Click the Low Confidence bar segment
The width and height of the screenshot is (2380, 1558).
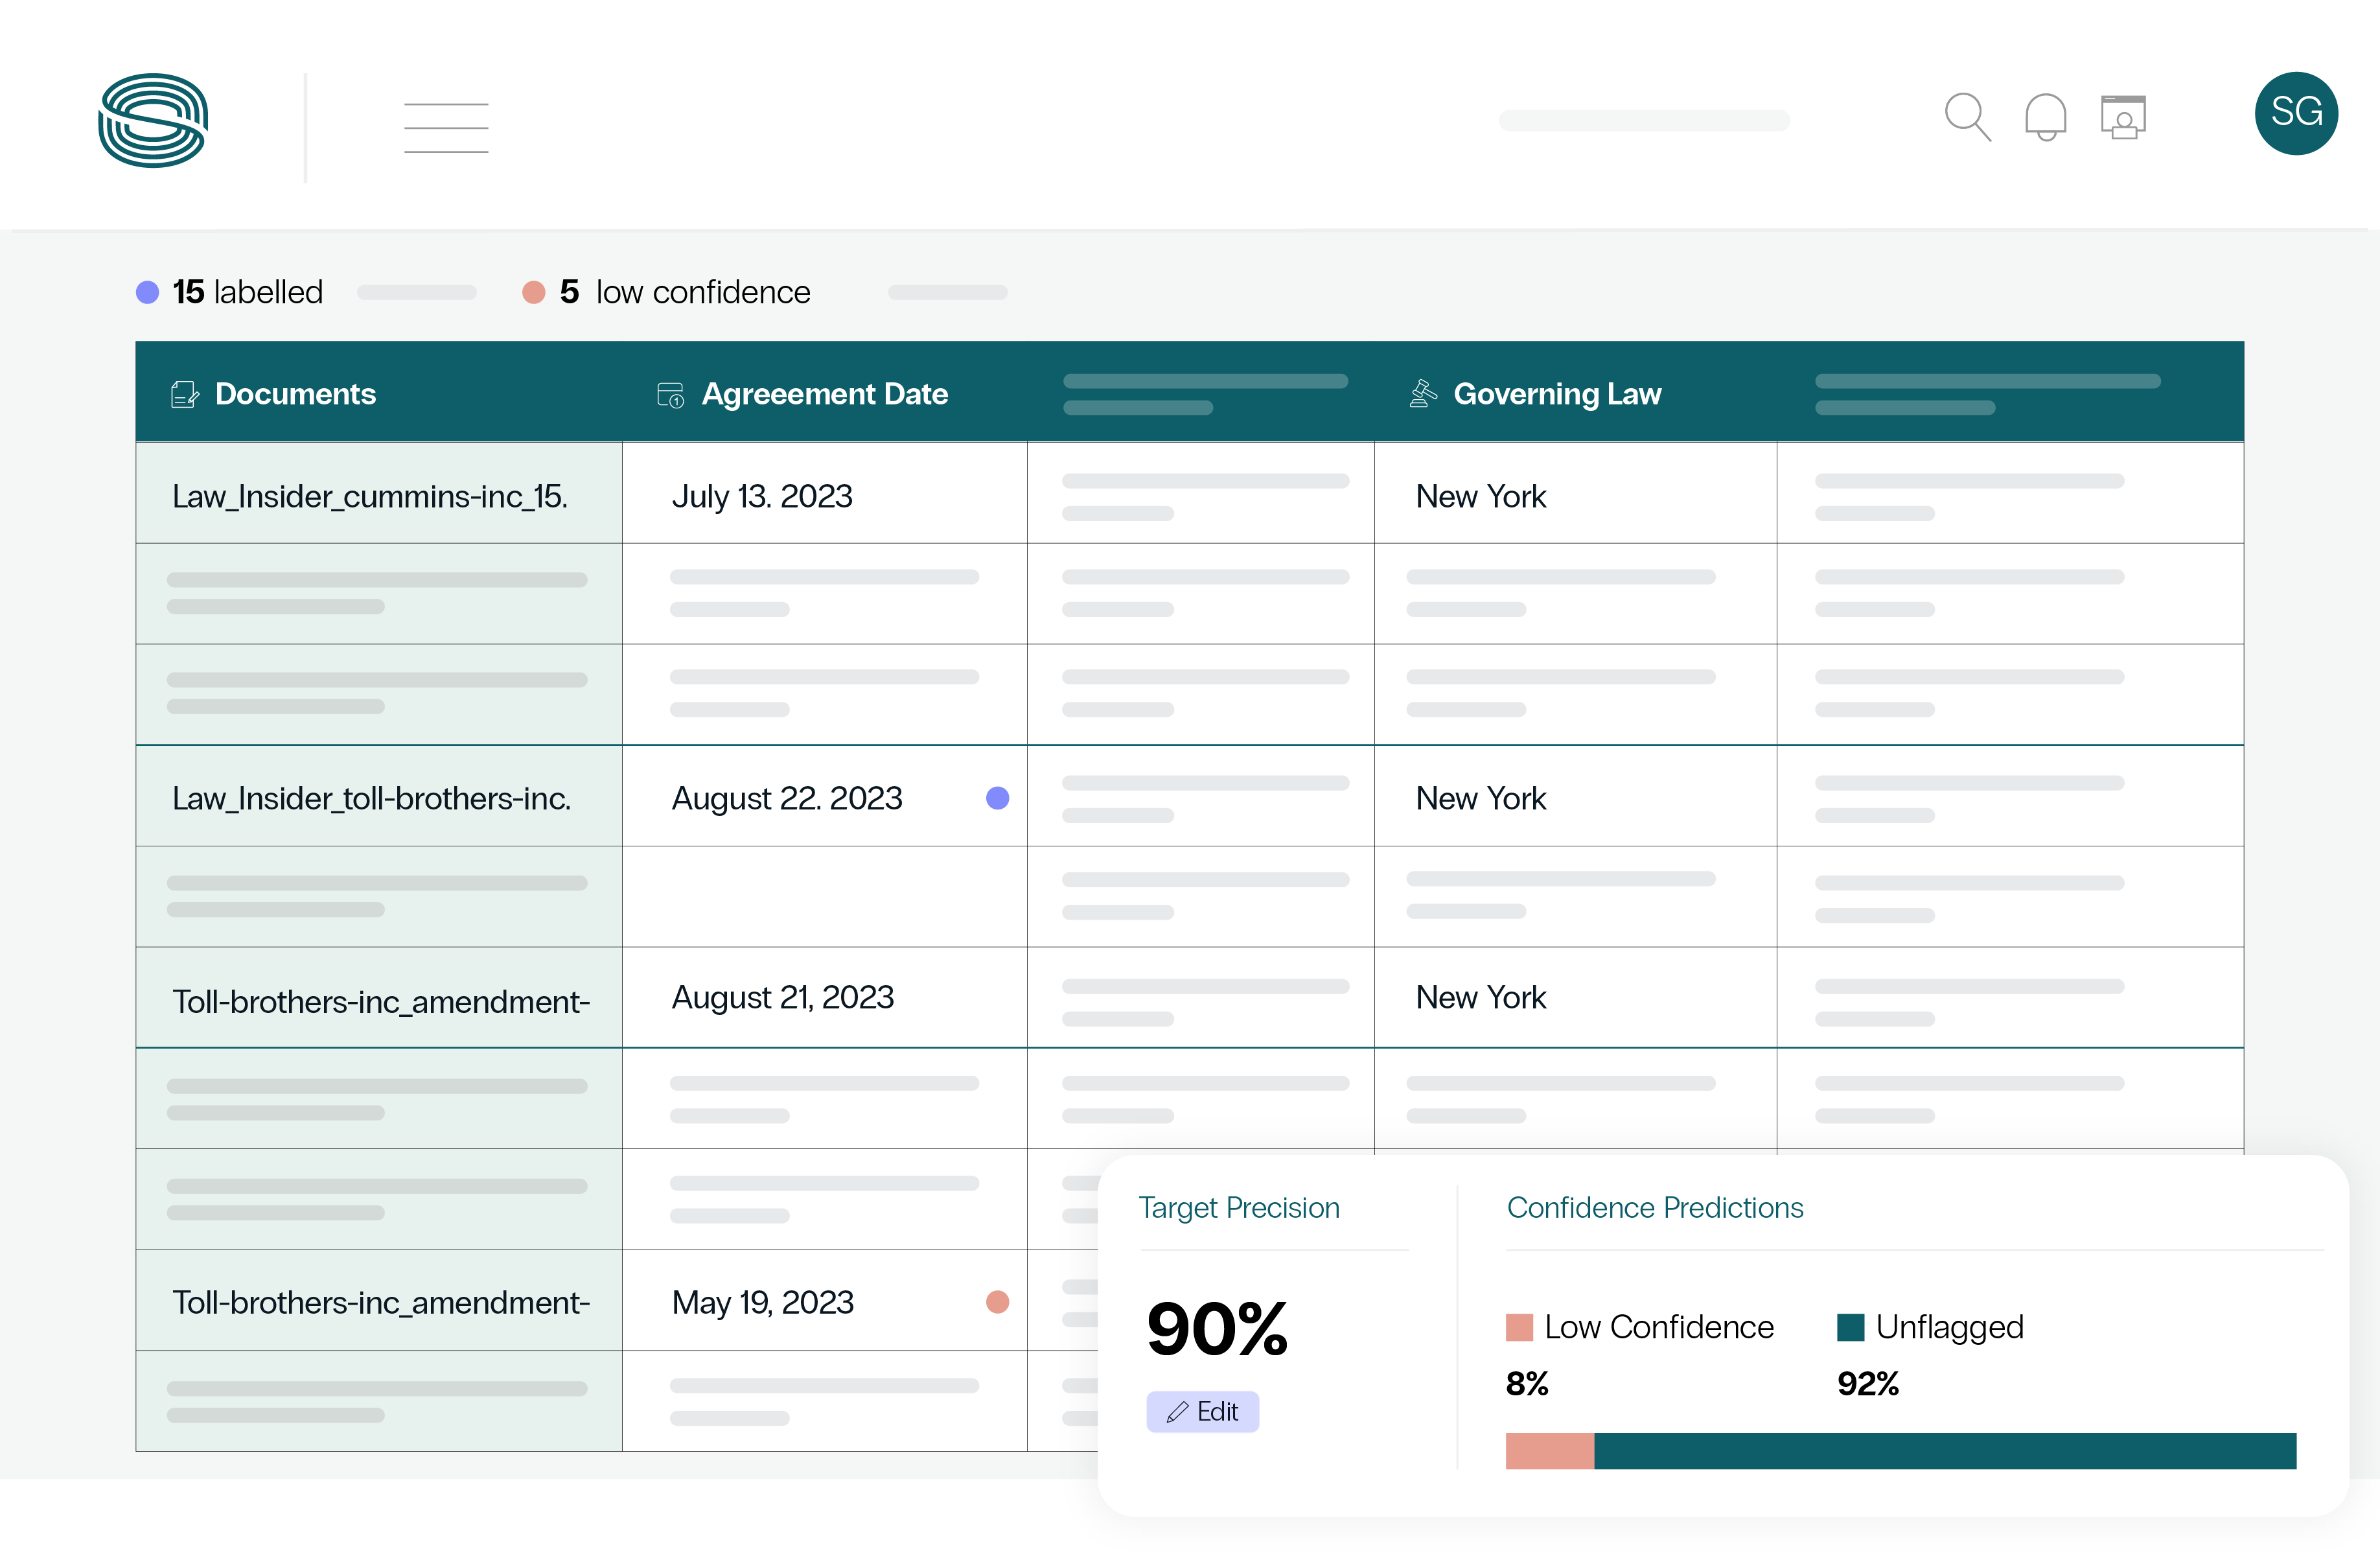point(1549,1450)
